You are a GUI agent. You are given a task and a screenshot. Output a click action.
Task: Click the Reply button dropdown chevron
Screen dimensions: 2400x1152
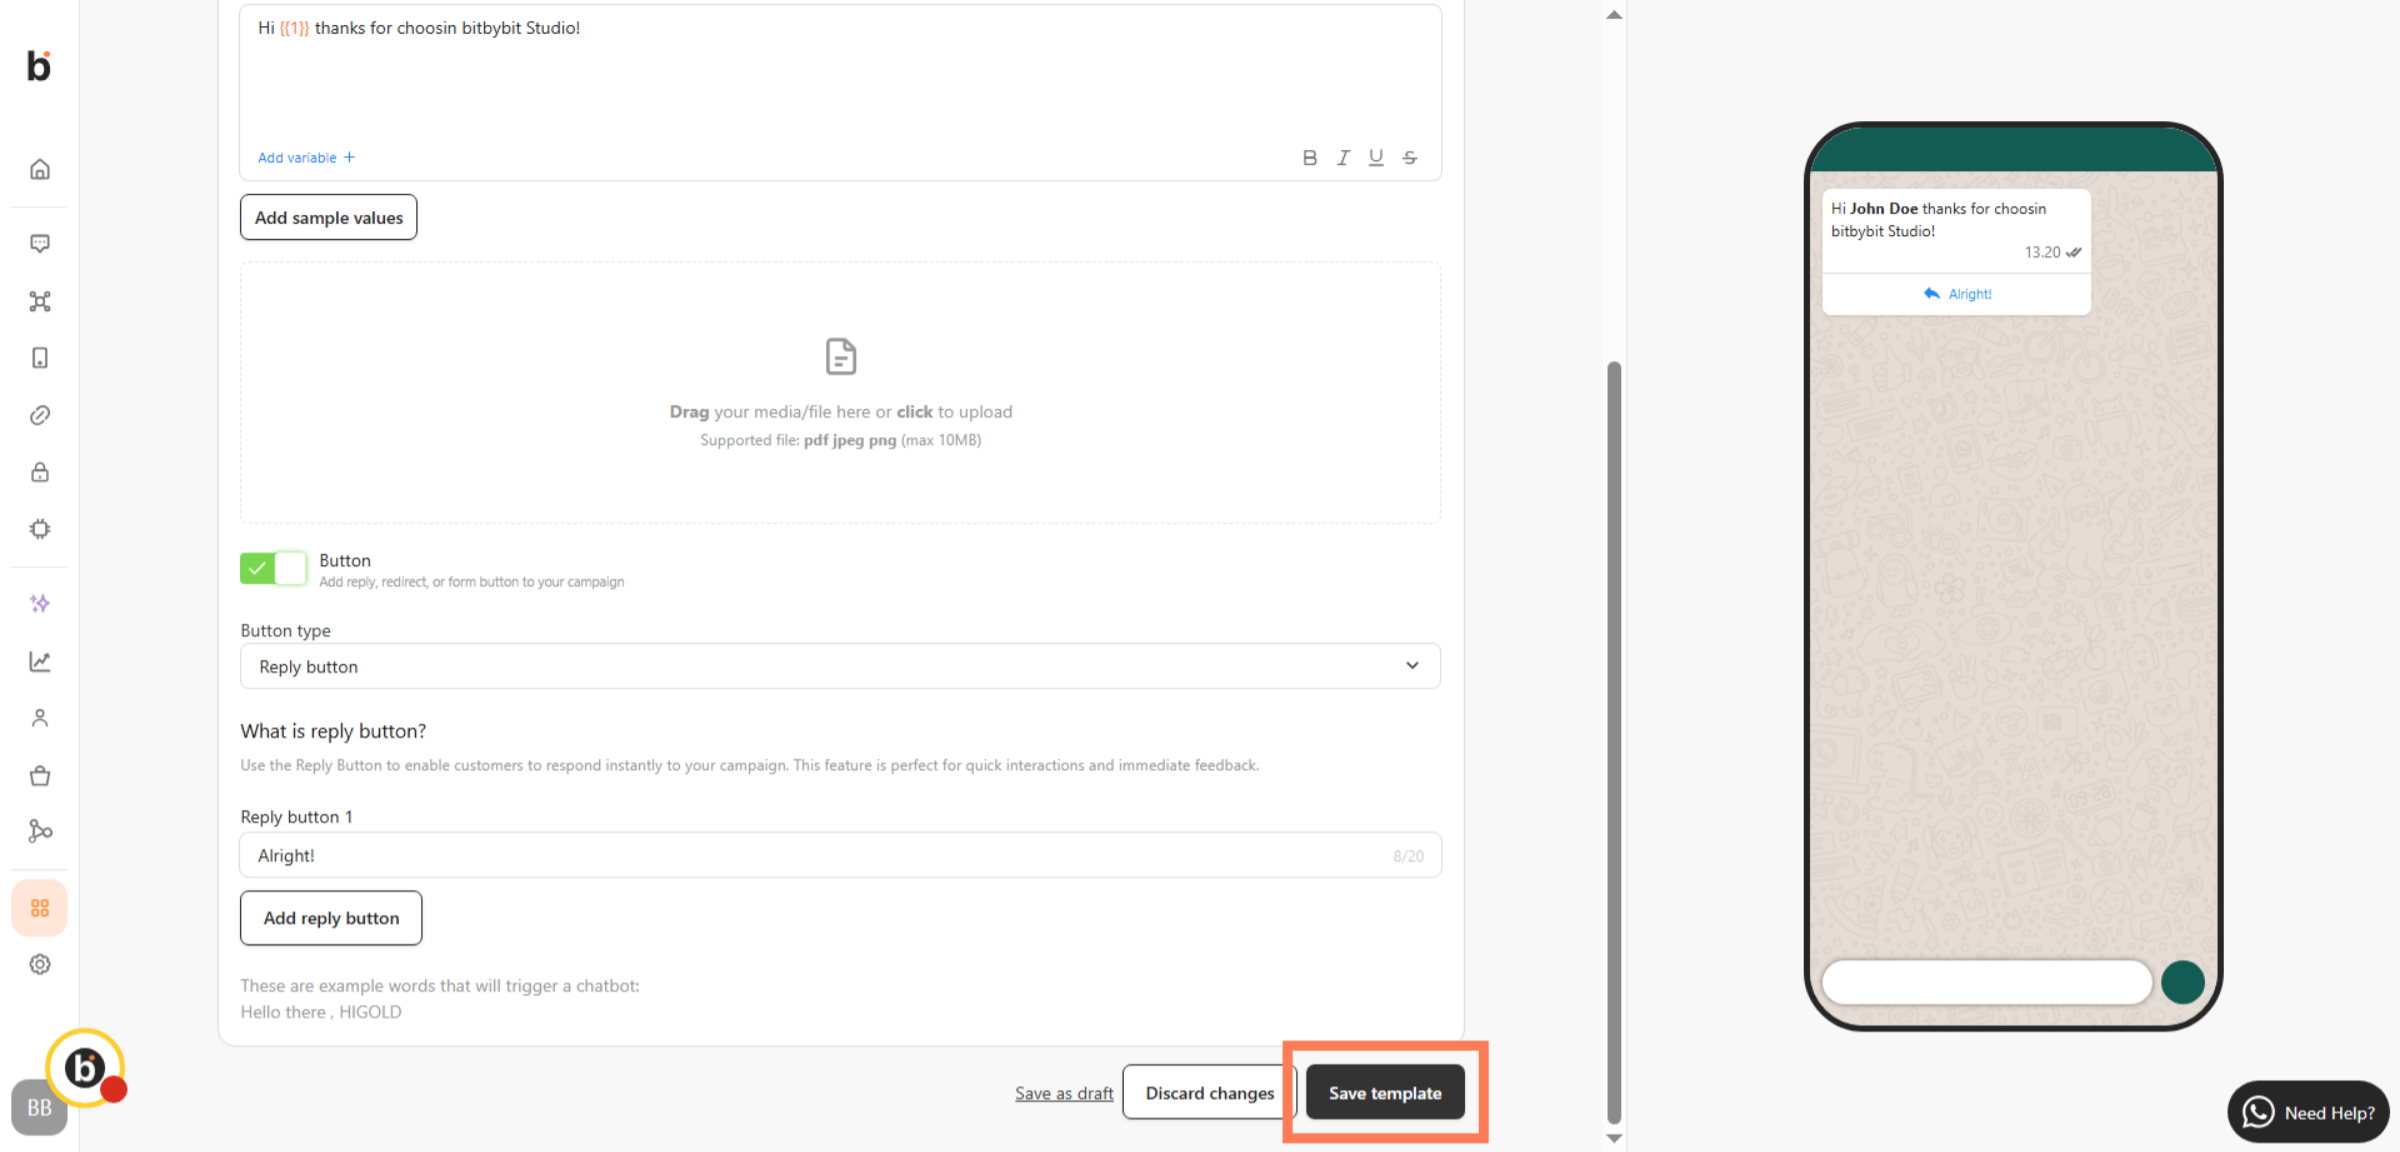tap(1412, 666)
